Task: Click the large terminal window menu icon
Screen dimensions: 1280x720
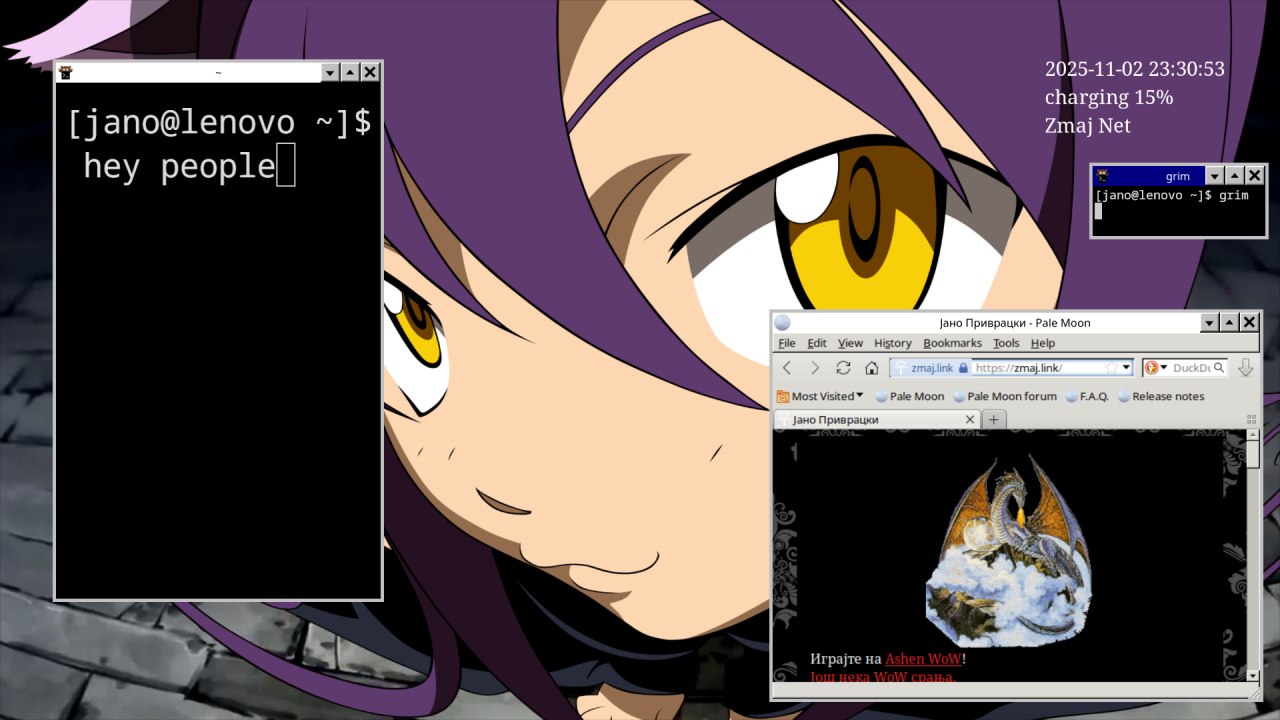Action: point(66,72)
